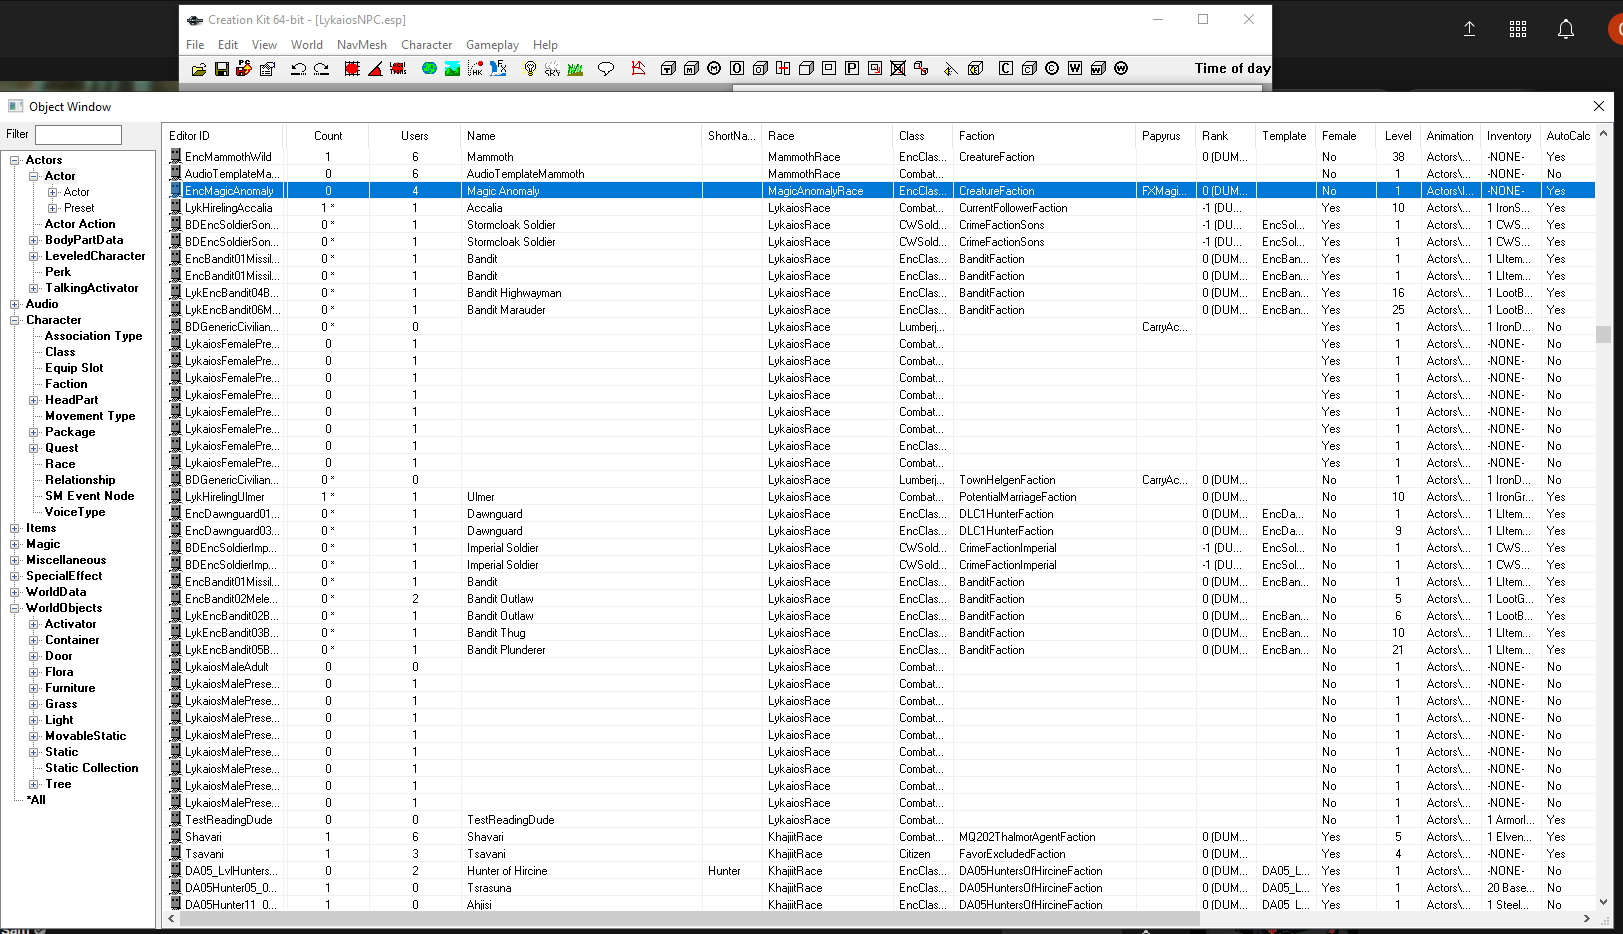
Task: Click the vertical scrollbar thumb in object list
Action: (1603, 334)
